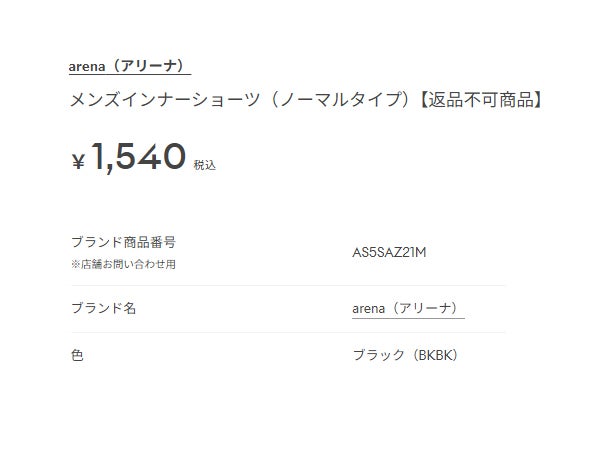
Task: Click the 1,540 price figure
Action: pos(138,156)
